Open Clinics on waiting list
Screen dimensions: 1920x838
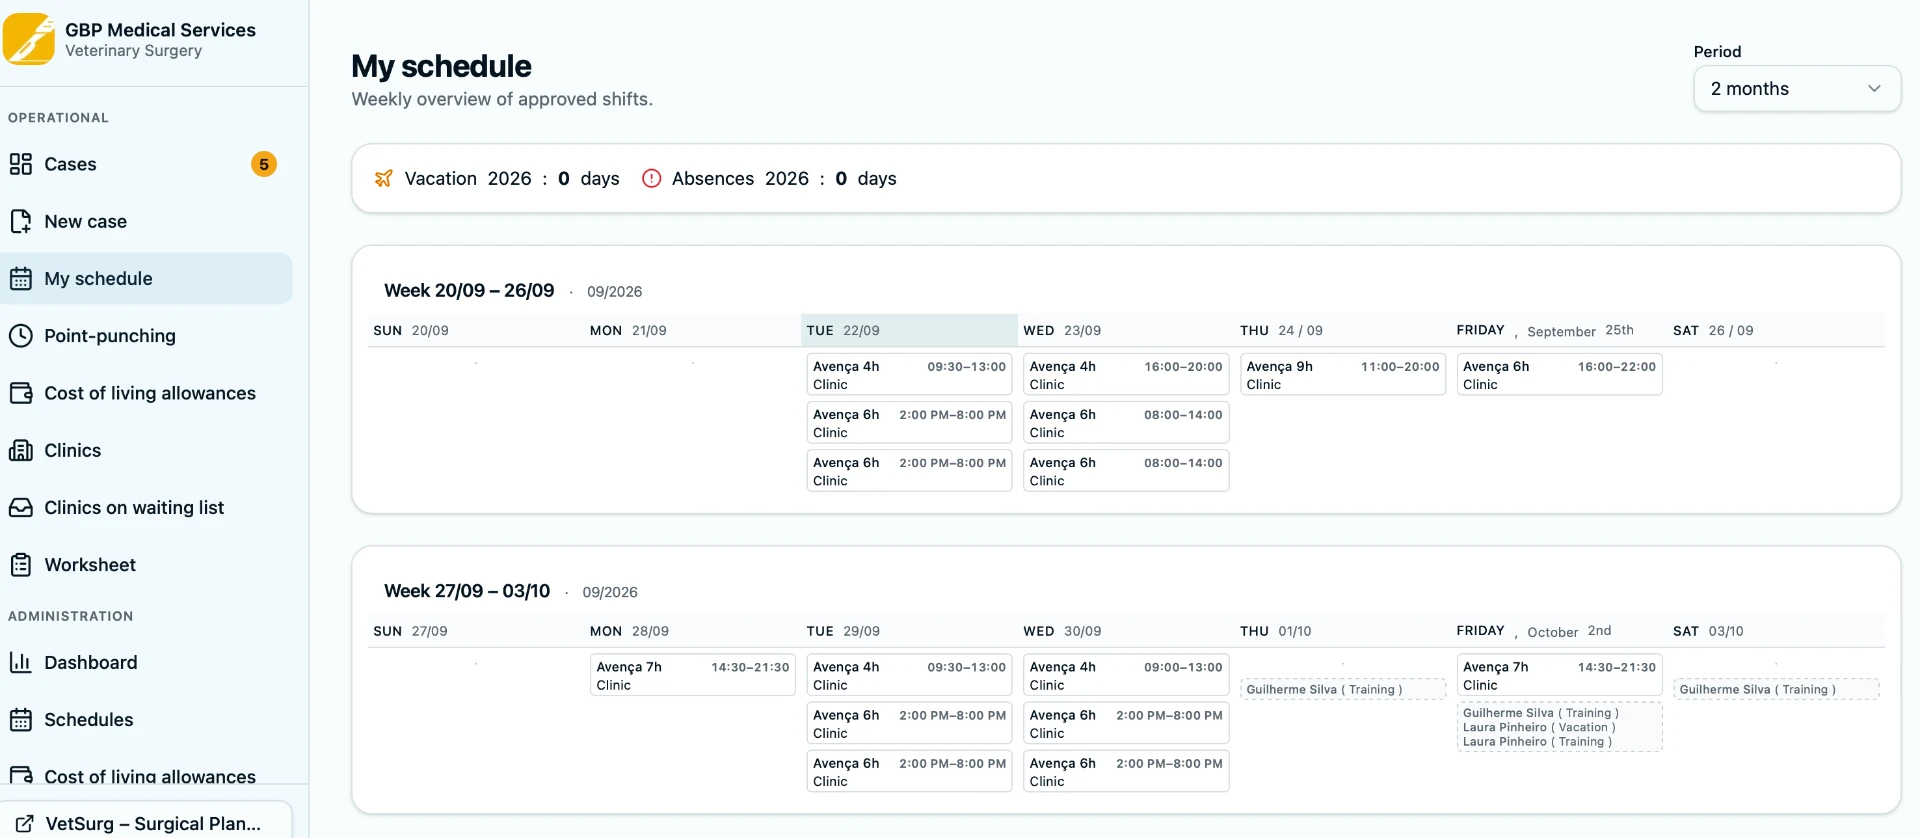point(146,508)
